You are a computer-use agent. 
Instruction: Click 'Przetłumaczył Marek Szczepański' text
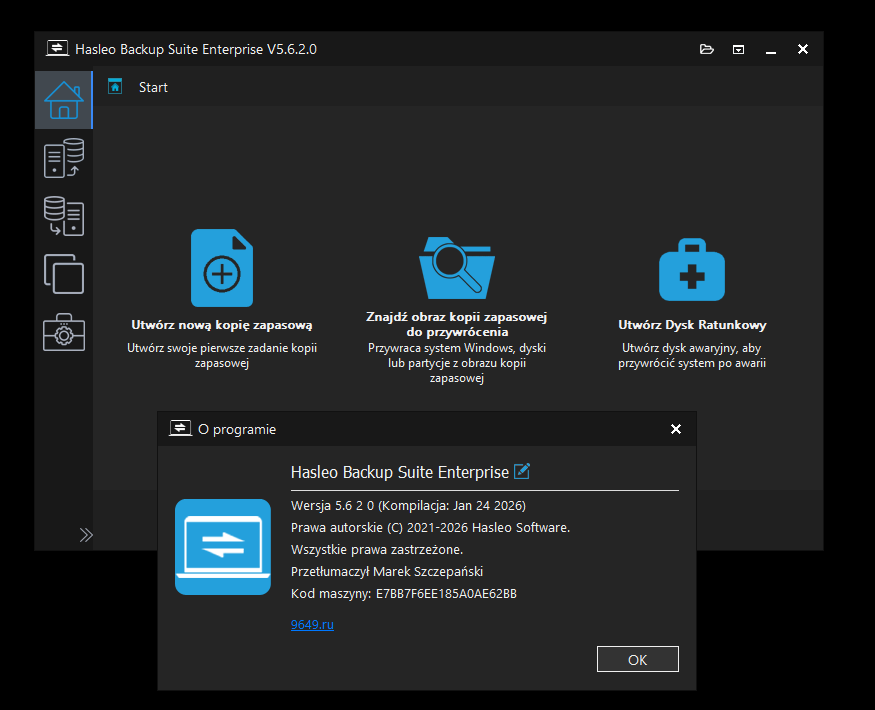click(x=387, y=572)
